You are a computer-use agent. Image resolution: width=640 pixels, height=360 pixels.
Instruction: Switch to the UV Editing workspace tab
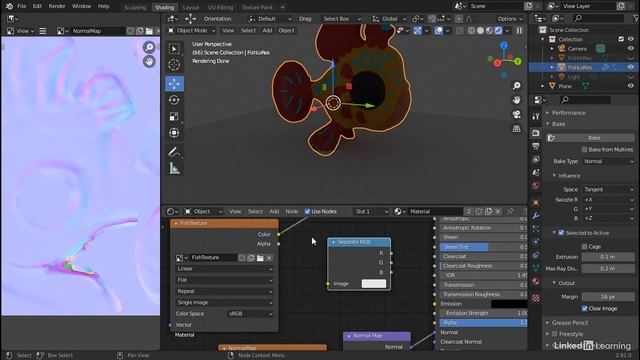(220, 7)
